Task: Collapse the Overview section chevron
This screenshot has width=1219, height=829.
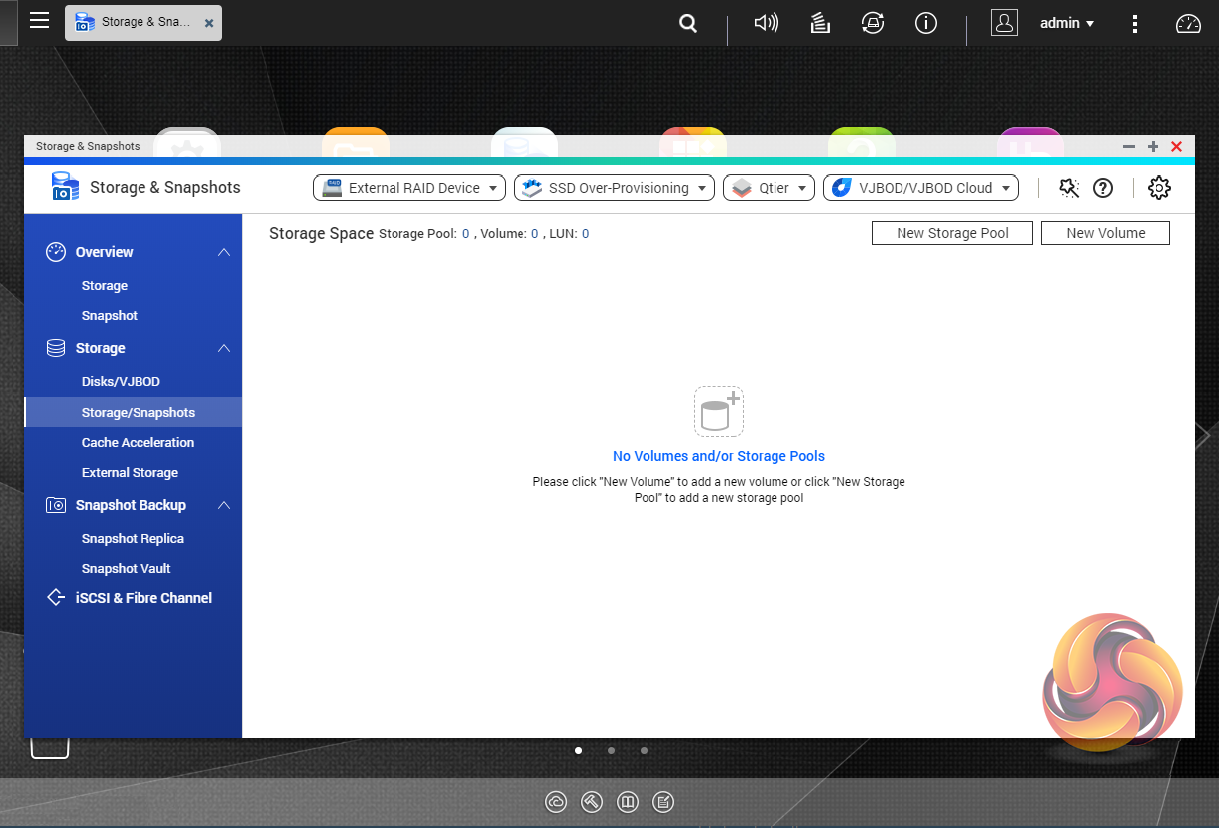Action: tap(224, 252)
